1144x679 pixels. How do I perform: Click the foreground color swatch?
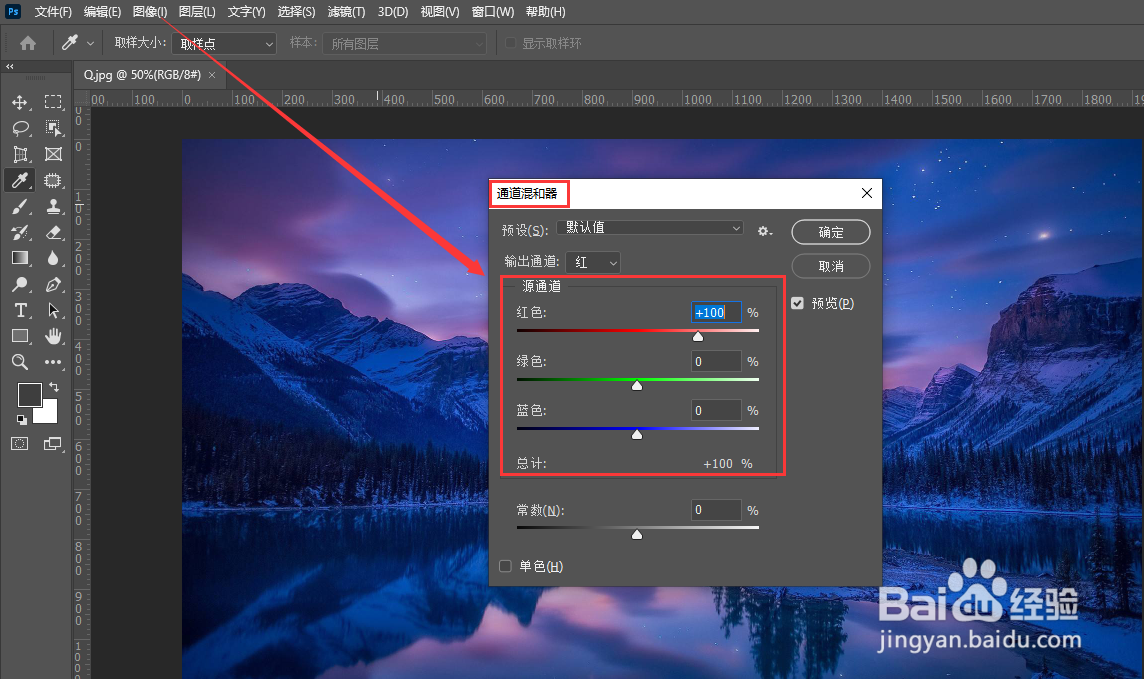(x=29, y=395)
